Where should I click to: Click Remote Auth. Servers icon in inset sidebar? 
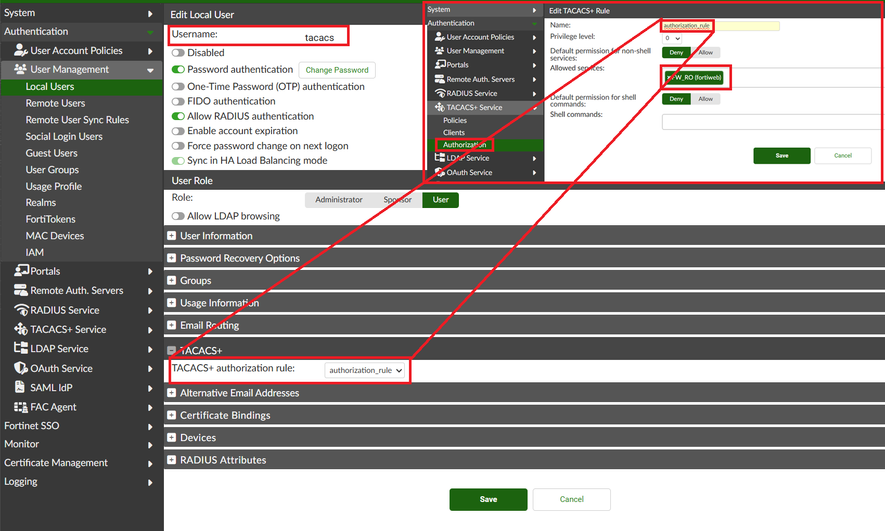coord(440,79)
